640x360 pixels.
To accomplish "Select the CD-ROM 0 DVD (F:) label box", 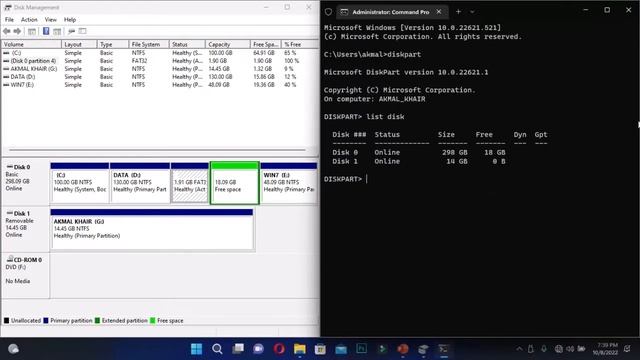I will click(25, 275).
